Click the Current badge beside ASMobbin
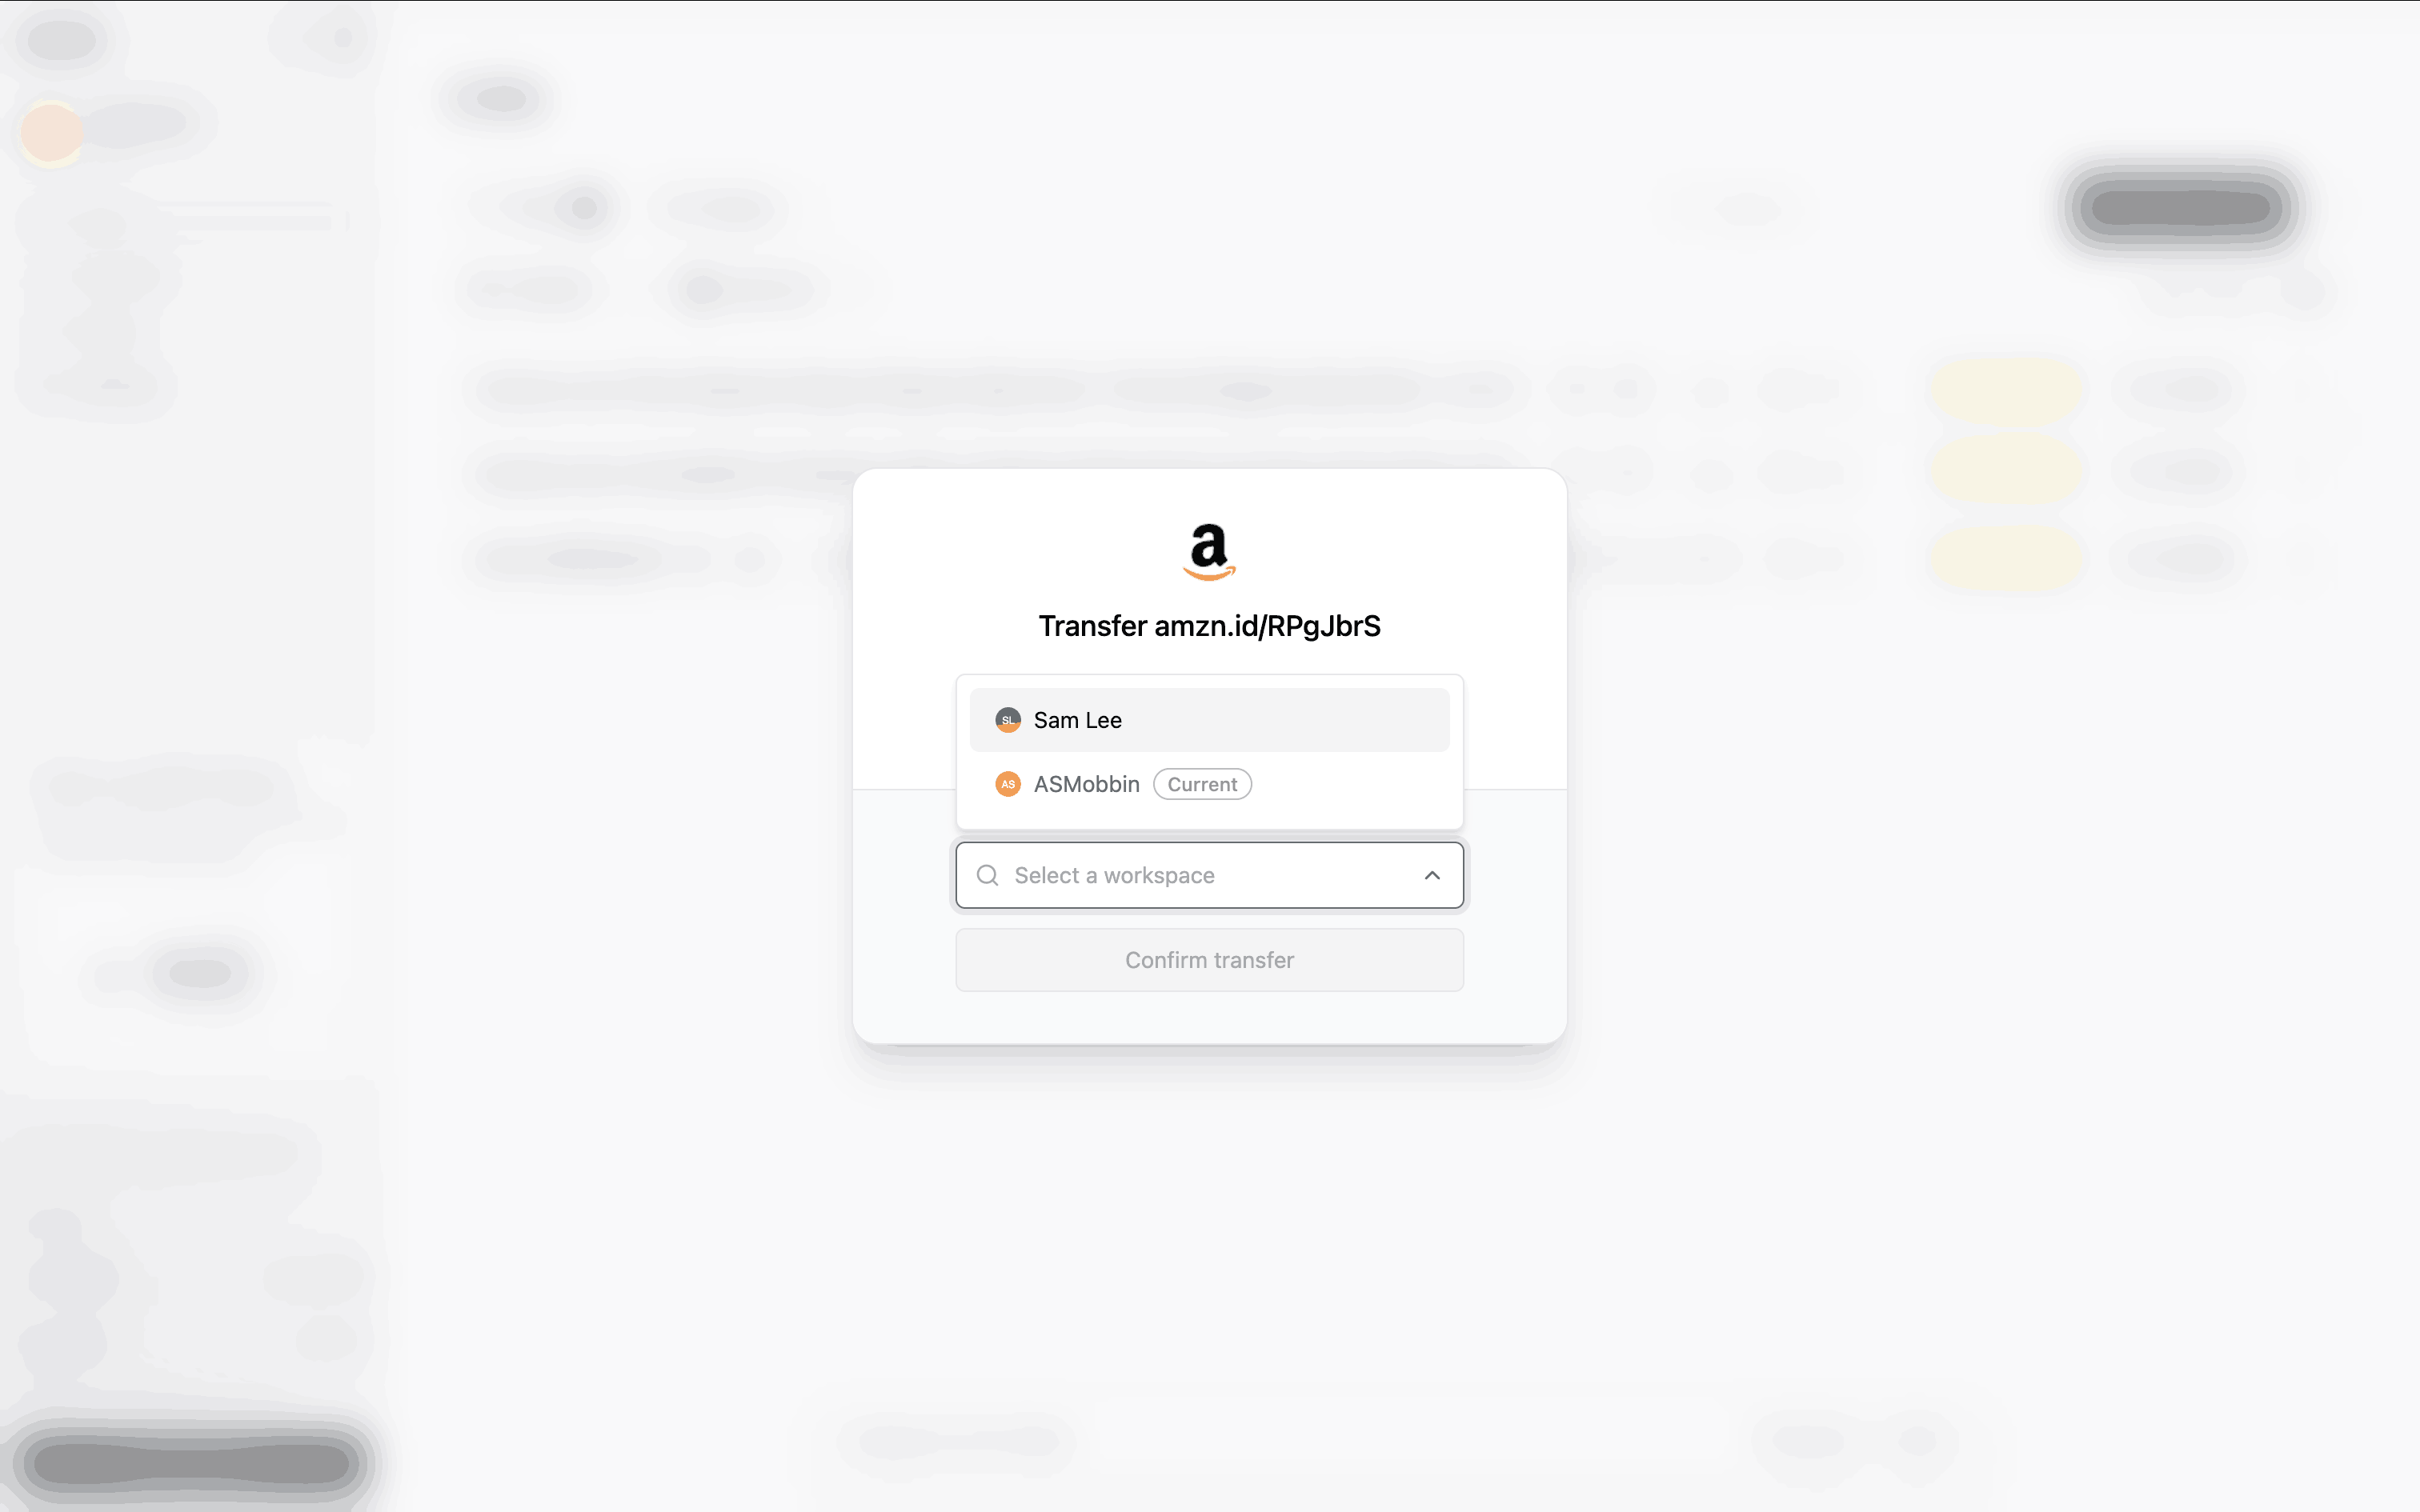This screenshot has height=1512, width=2420. pos(1202,784)
